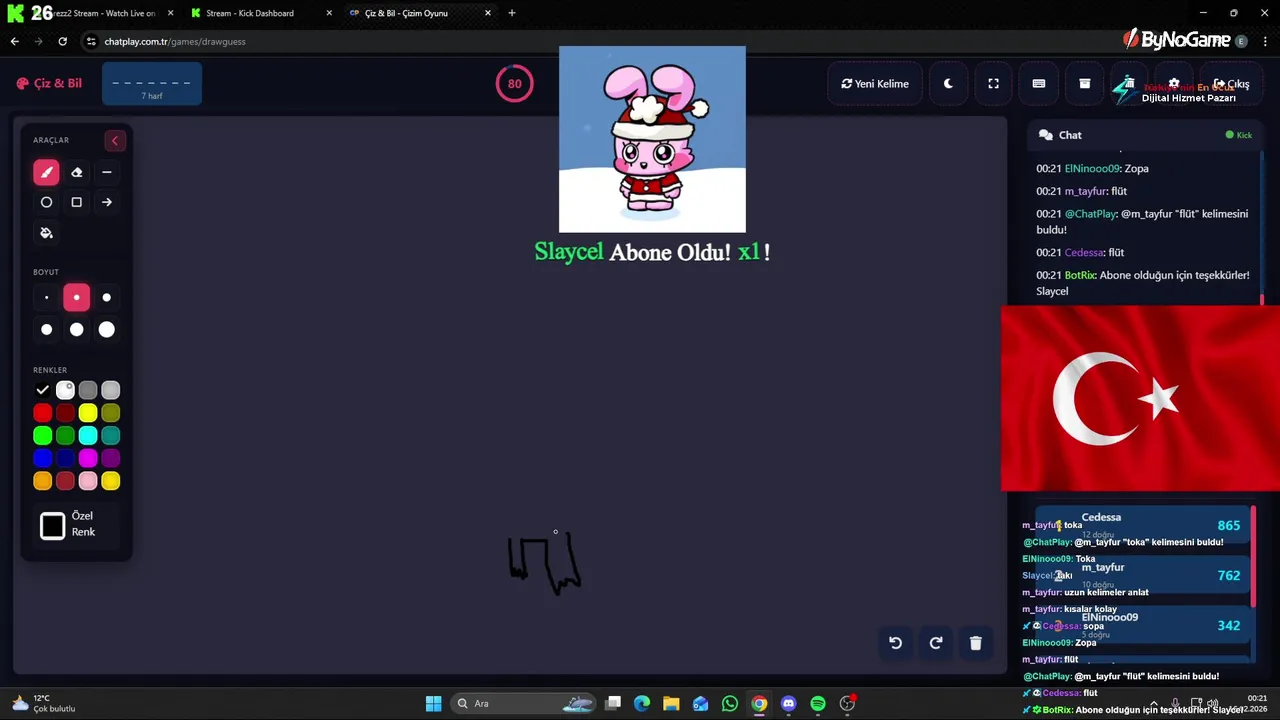Clear canvas with the trash icon
Image resolution: width=1280 pixels, height=720 pixels.
[x=976, y=643]
